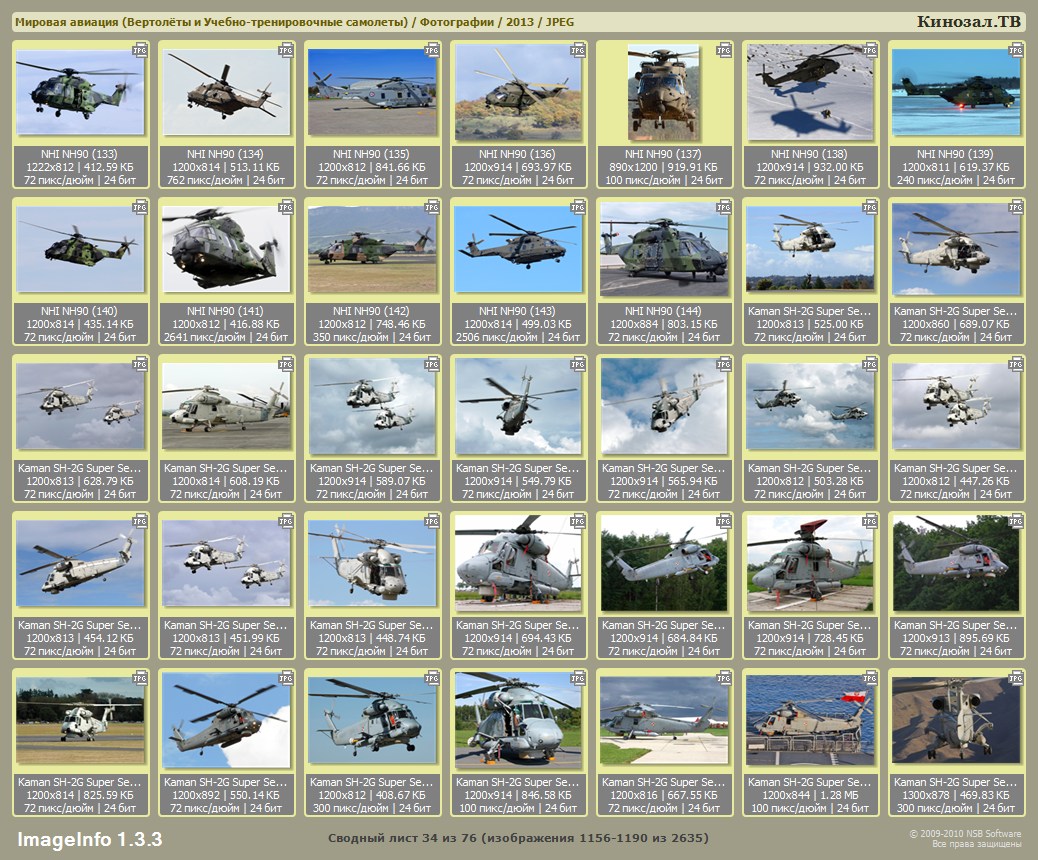Click the JPG badge on the 565.94 КБ Kaman image
Image resolution: width=1038 pixels, height=860 pixels.
[x=724, y=364]
